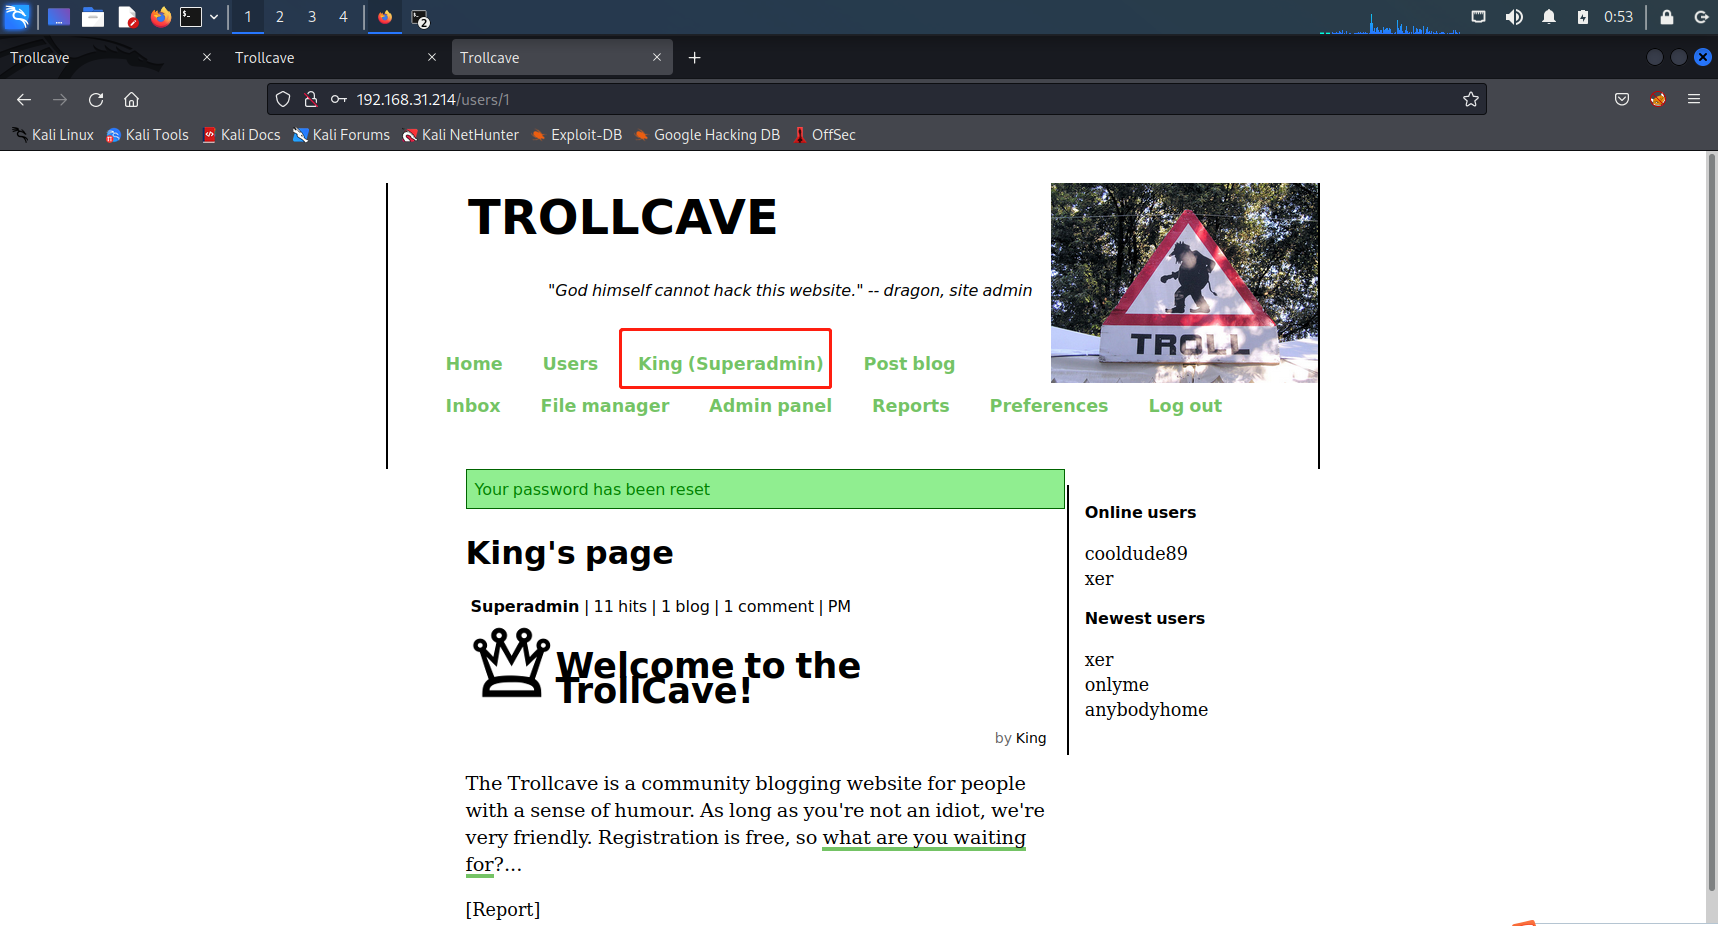1718x926 pixels.
Task: Launch the text editor icon in taskbar
Action: coord(127,17)
